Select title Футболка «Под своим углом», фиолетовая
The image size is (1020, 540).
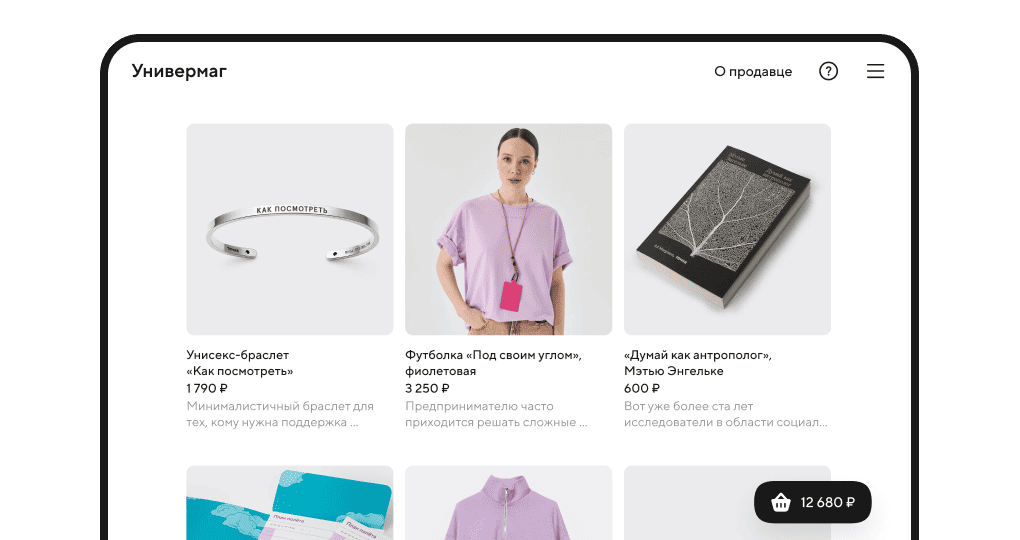tap(494, 363)
